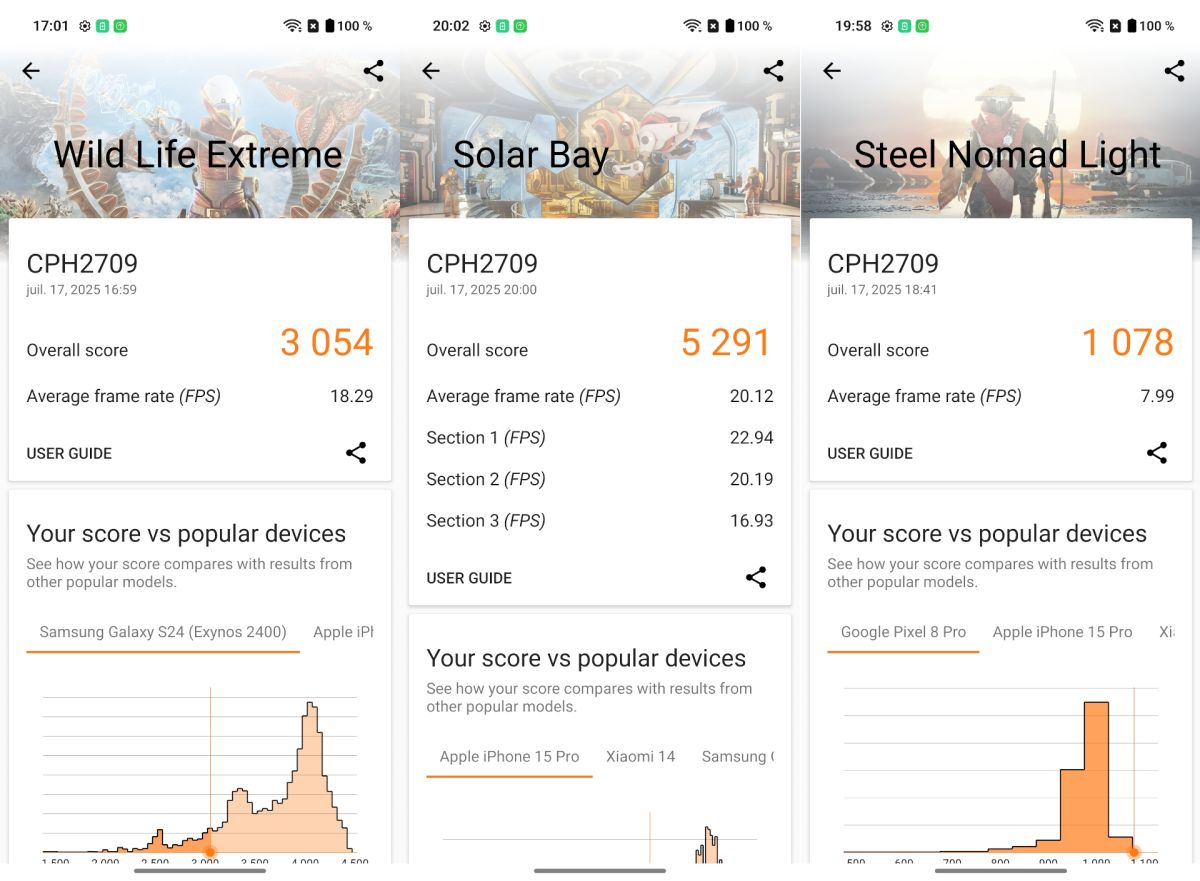Share Solar Bay result from header
Screen dimensions: 1200x881
coord(773,71)
